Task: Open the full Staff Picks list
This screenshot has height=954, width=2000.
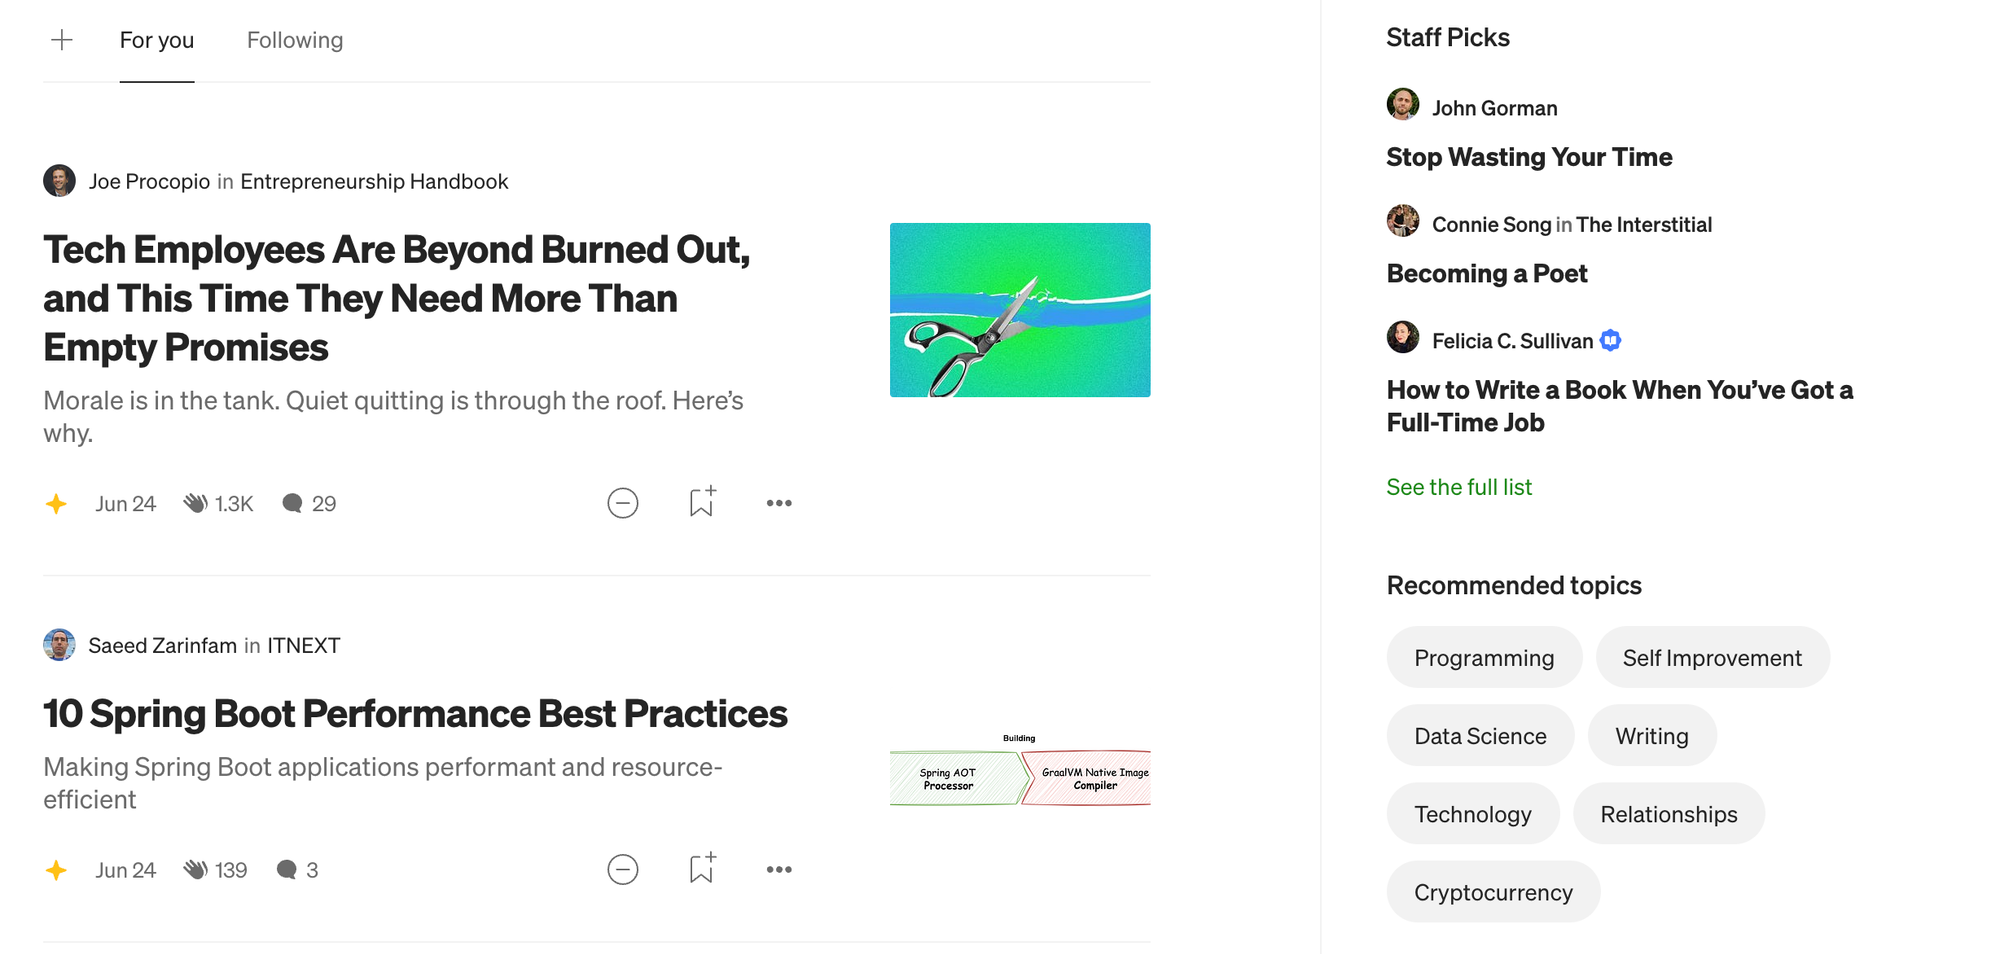Action: pos(1459,487)
